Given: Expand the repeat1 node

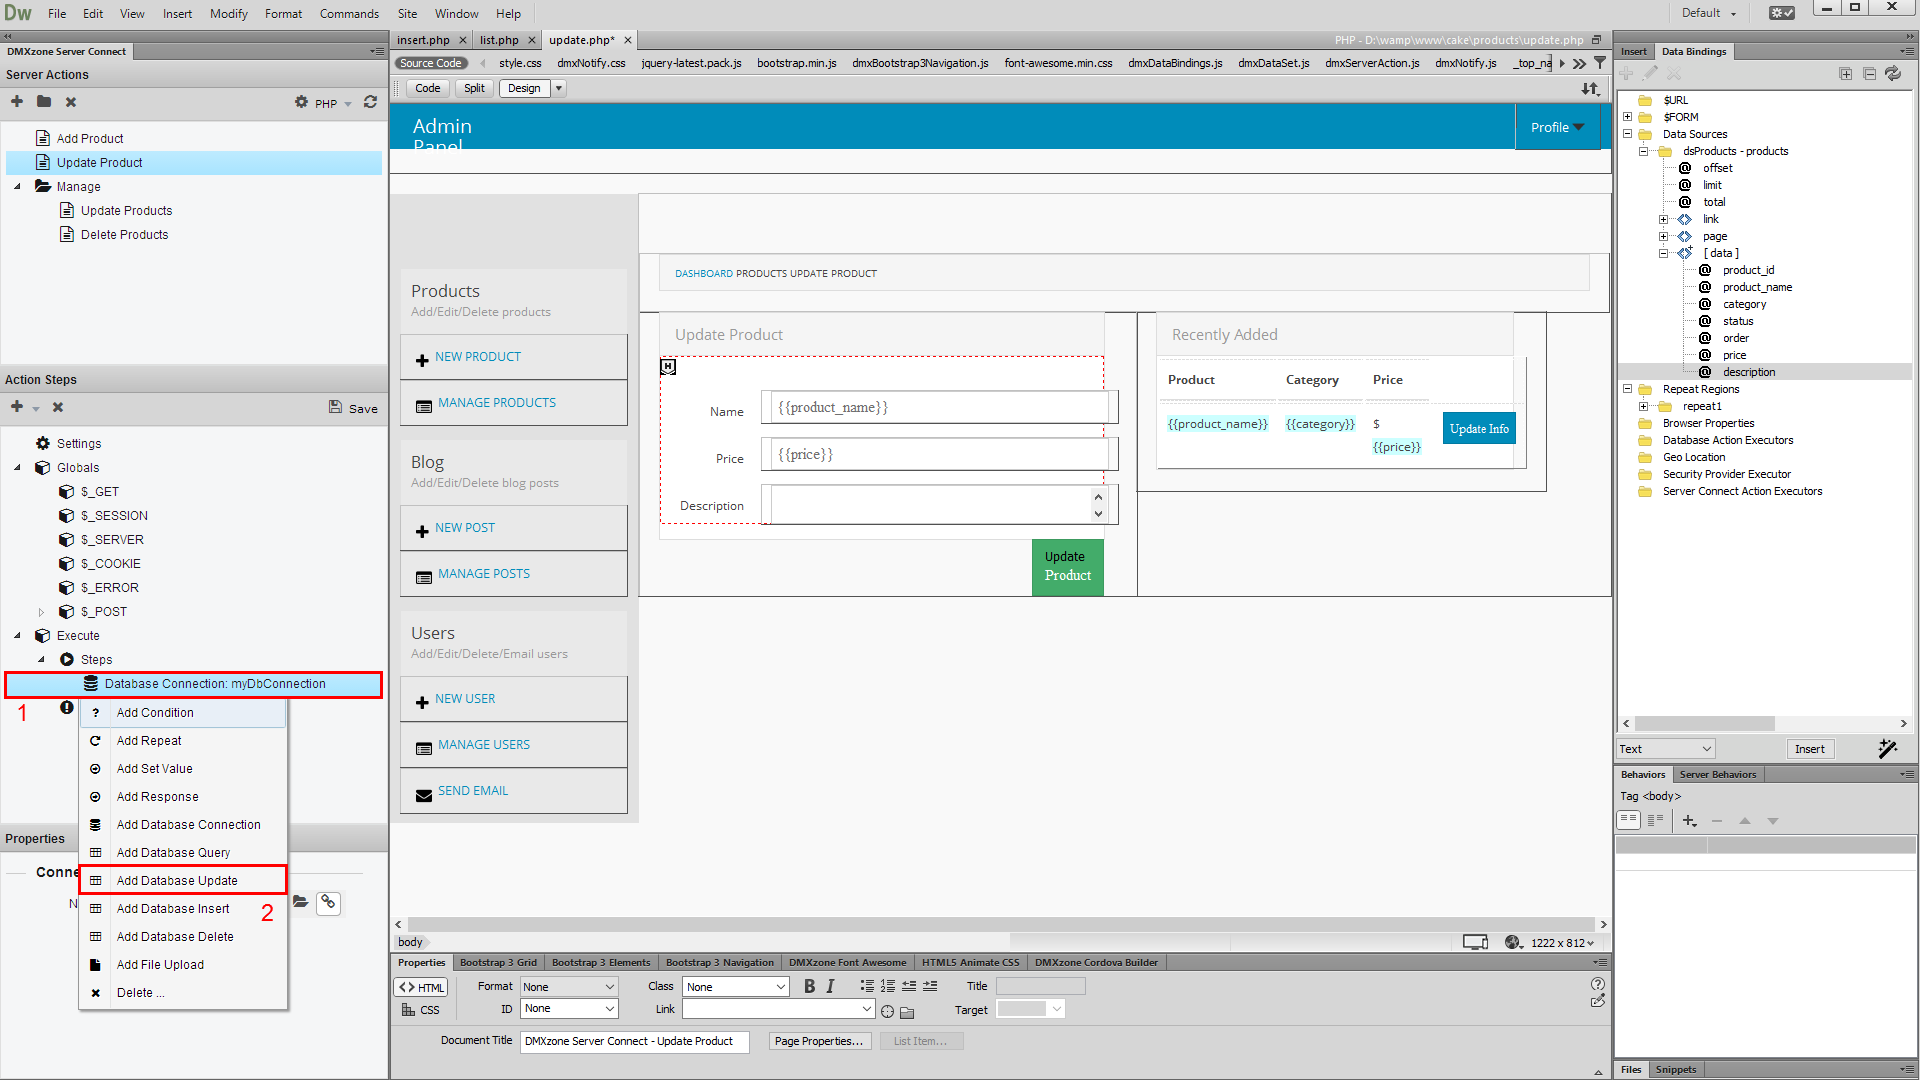Looking at the screenshot, I should pyautogui.click(x=1643, y=406).
